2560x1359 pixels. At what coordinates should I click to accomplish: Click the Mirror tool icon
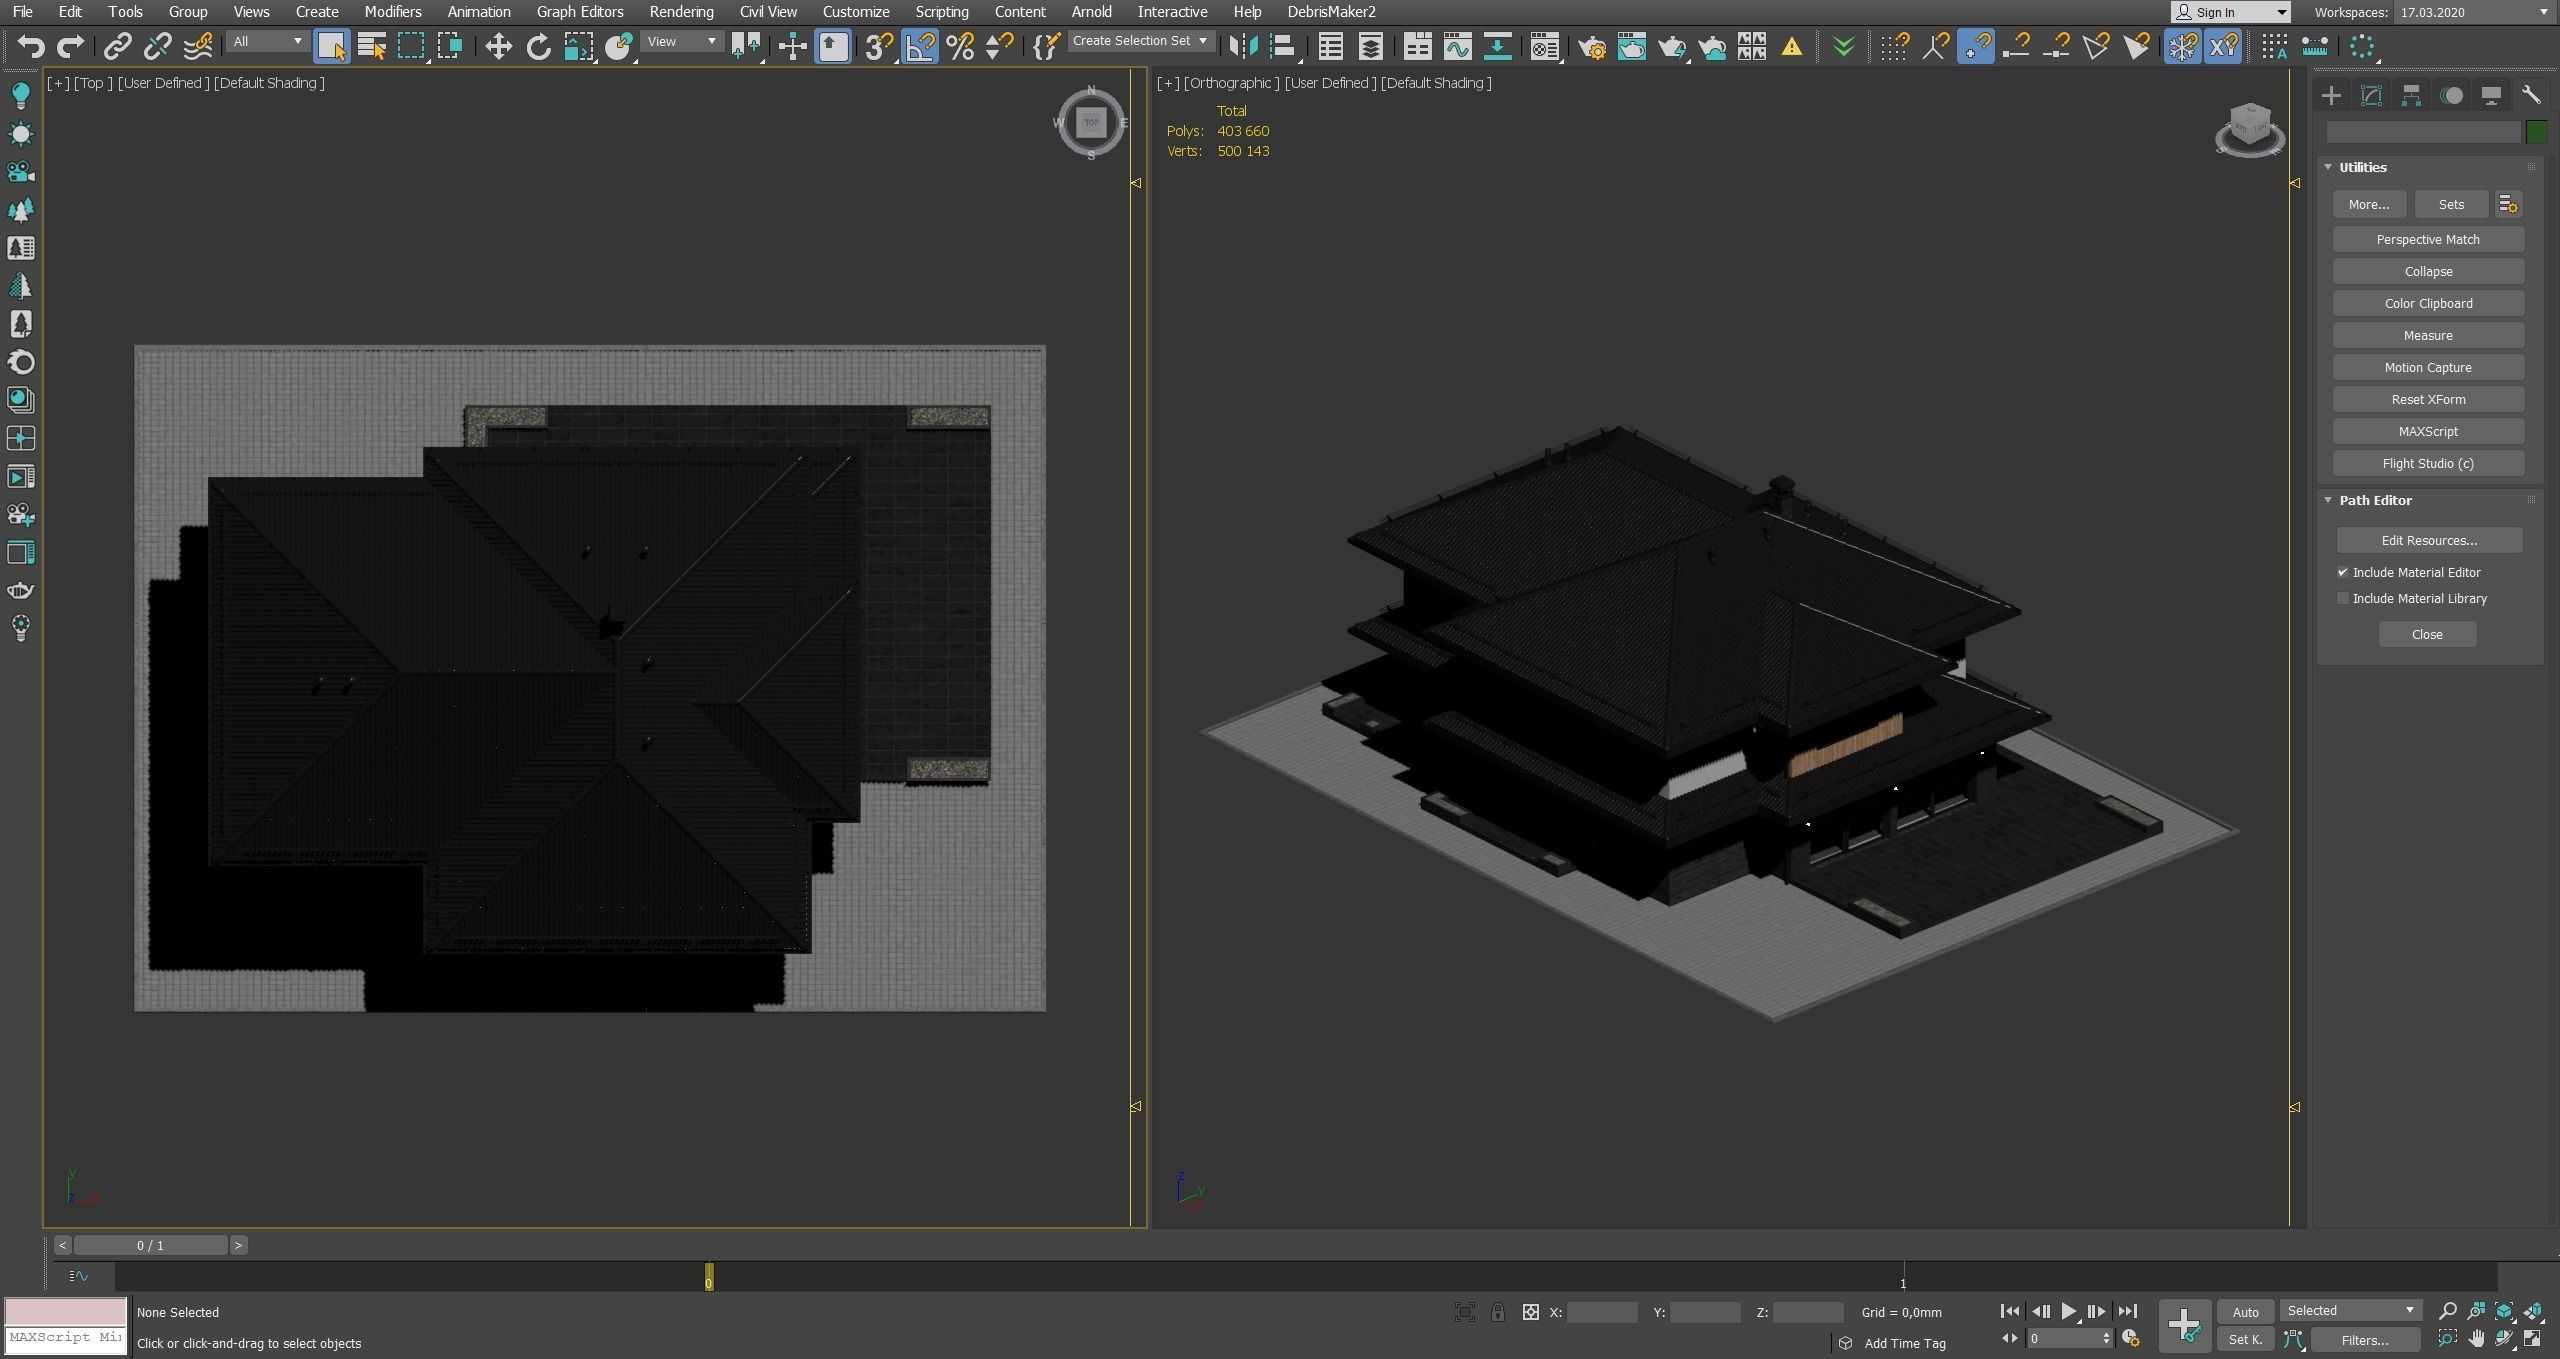coord(1242,46)
